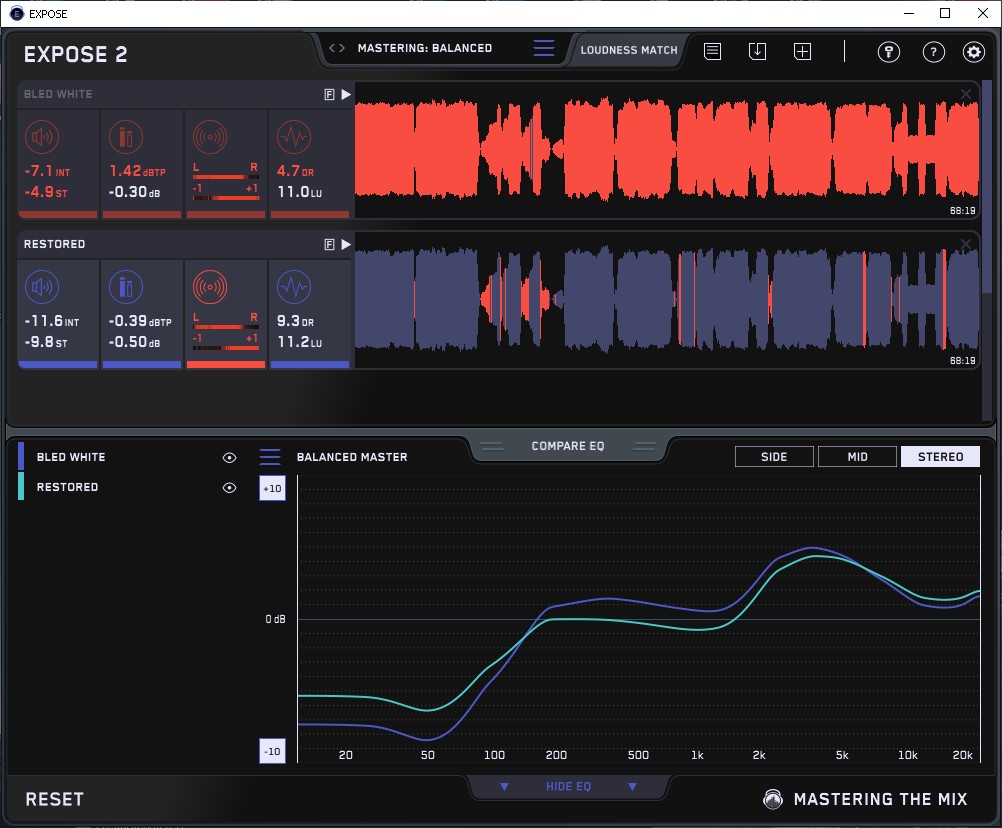
Task: Open the notes list icon in top toolbar
Action: [x=713, y=51]
